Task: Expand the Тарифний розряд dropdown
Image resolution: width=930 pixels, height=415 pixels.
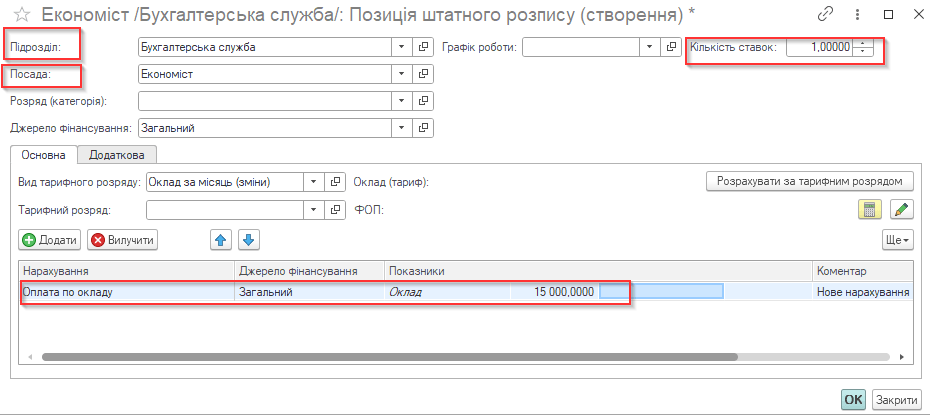Action: click(314, 209)
